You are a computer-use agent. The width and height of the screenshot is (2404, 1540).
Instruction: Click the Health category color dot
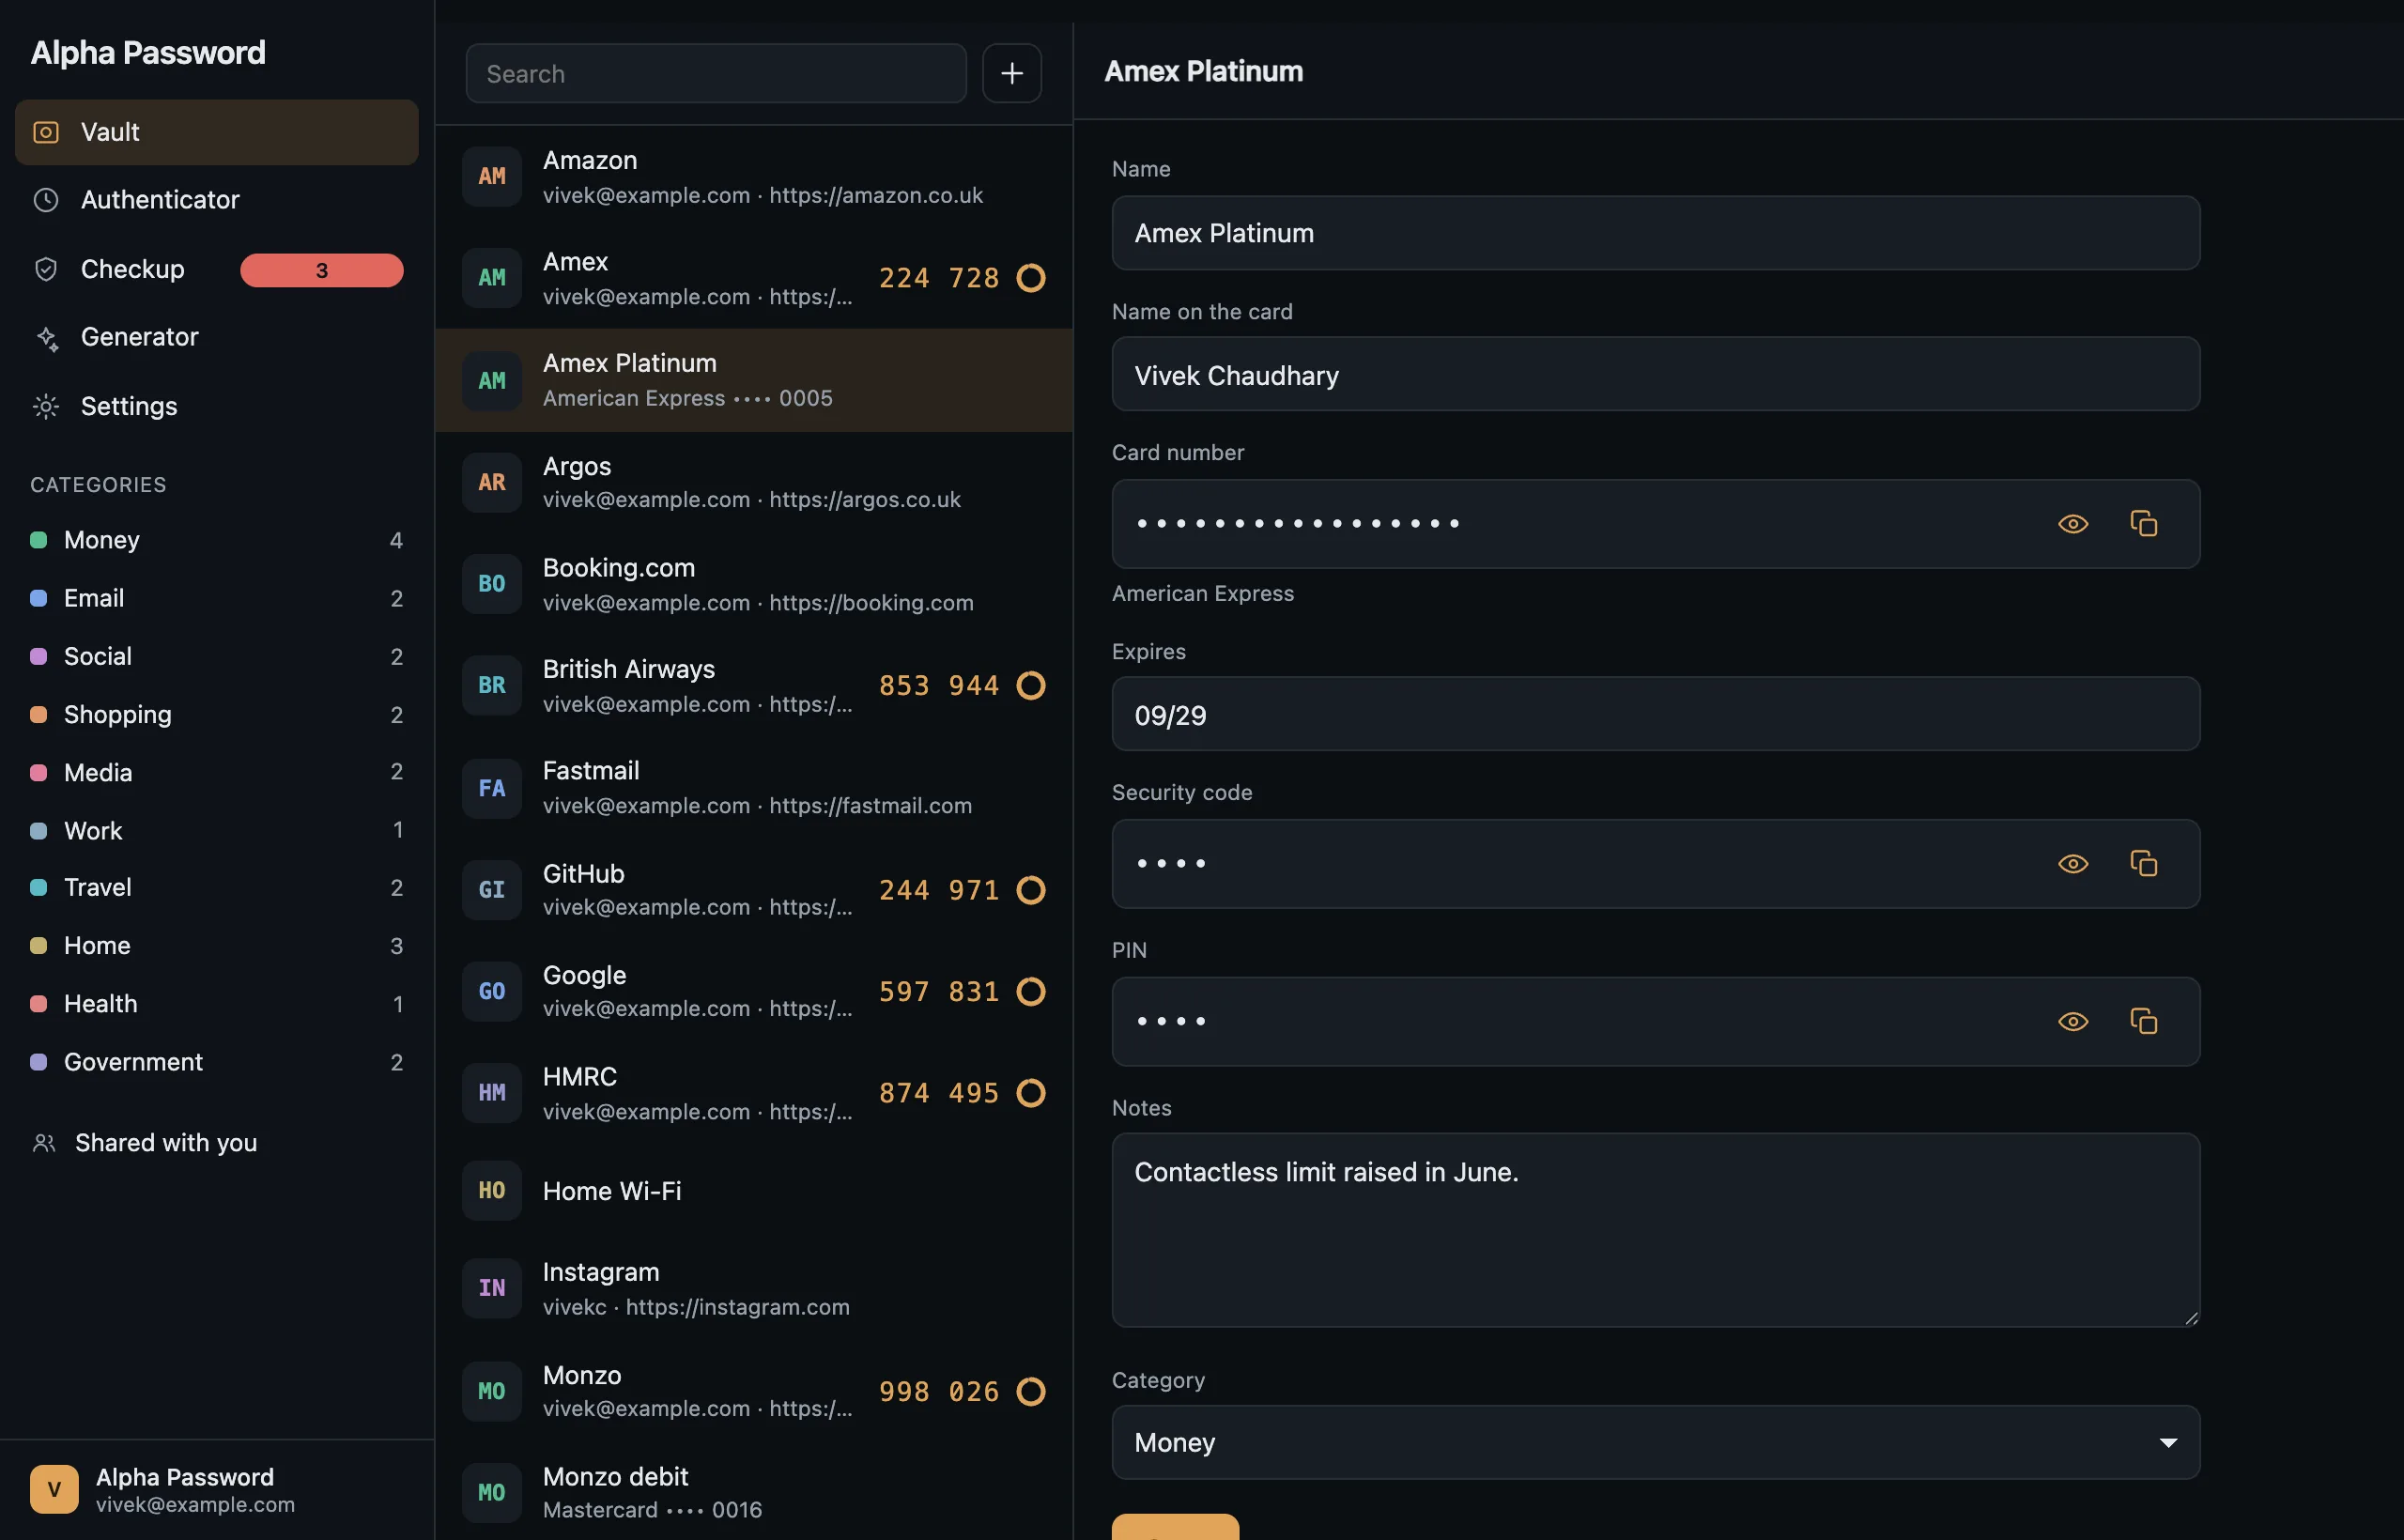coord(39,1003)
